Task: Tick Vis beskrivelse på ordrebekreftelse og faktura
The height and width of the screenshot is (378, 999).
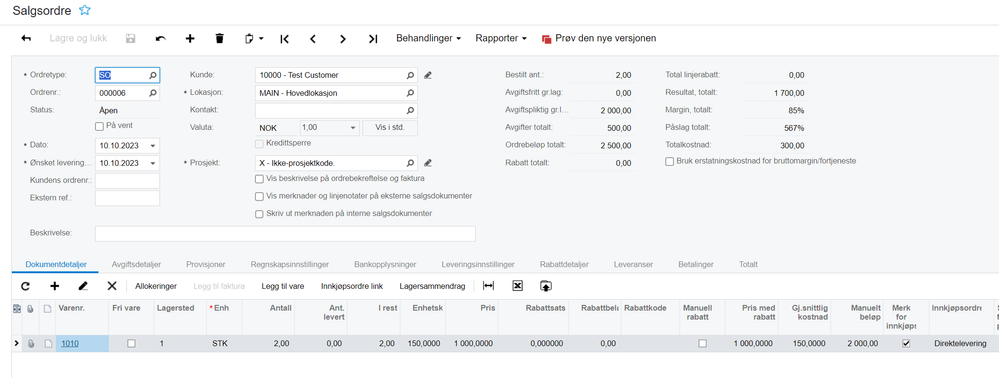Action: coord(259,179)
